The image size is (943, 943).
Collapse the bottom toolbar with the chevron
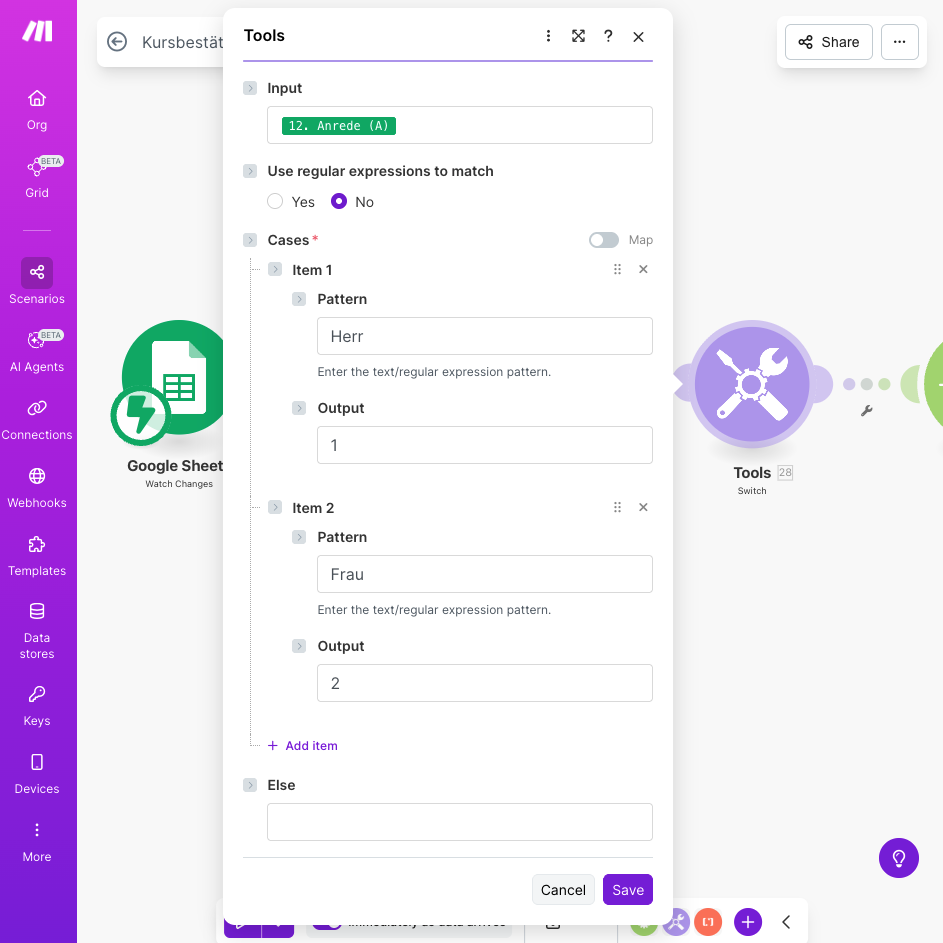tap(786, 921)
